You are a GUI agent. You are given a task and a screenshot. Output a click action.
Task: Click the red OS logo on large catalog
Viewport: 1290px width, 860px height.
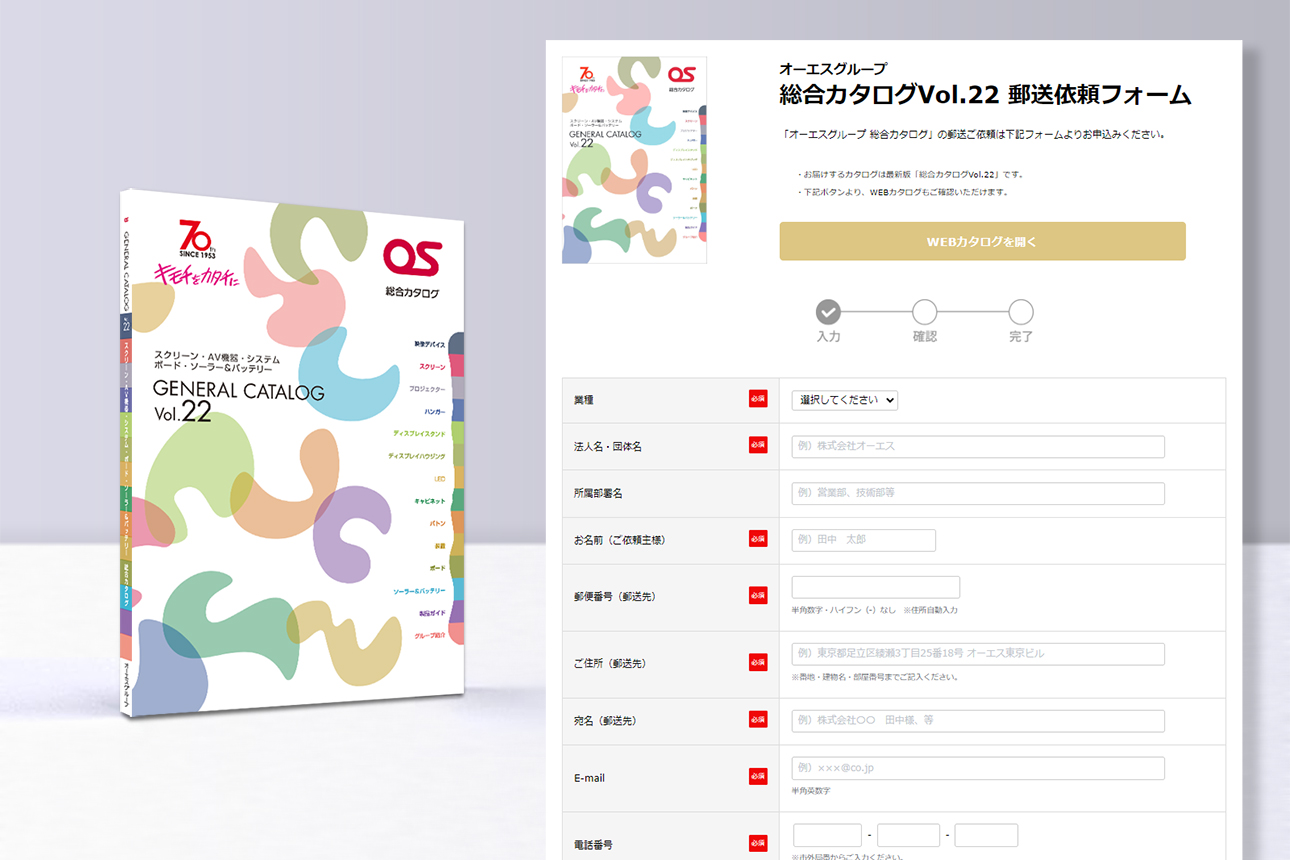(411, 256)
